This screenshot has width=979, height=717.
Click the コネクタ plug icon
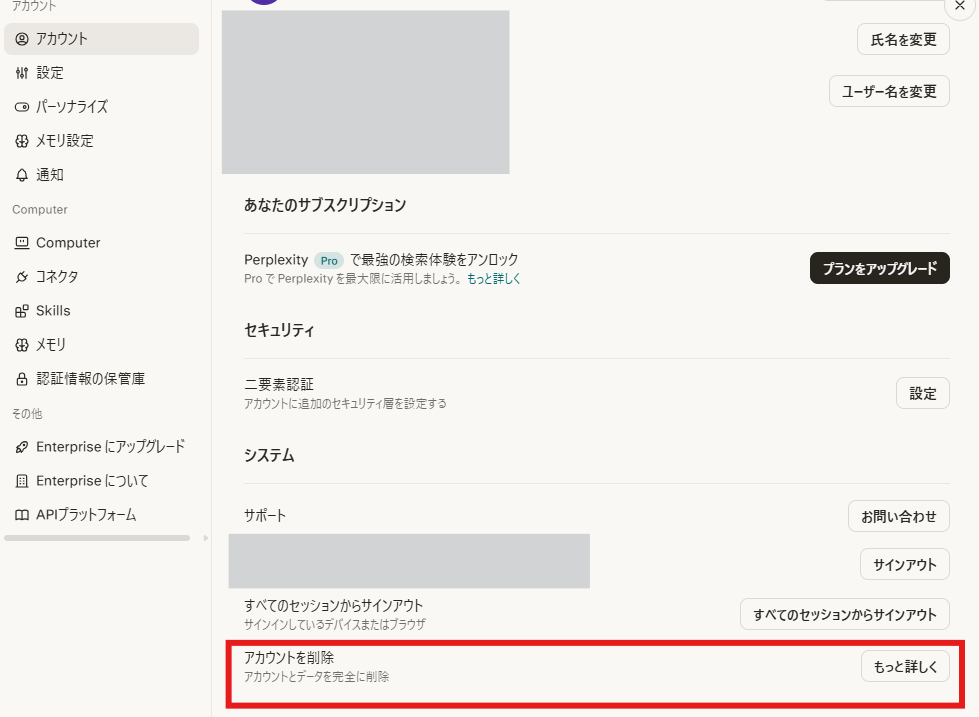tap(22, 277)
